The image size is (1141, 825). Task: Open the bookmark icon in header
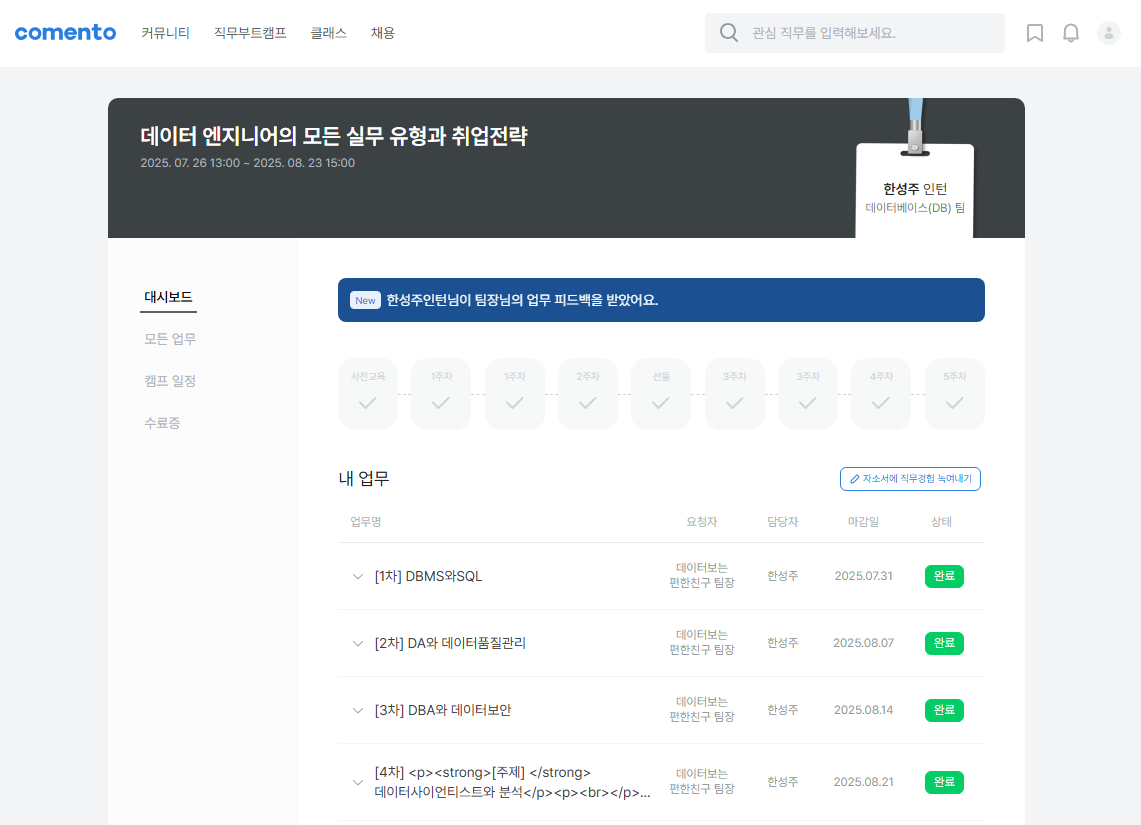pyautogui.click(x=1035, y=33)
